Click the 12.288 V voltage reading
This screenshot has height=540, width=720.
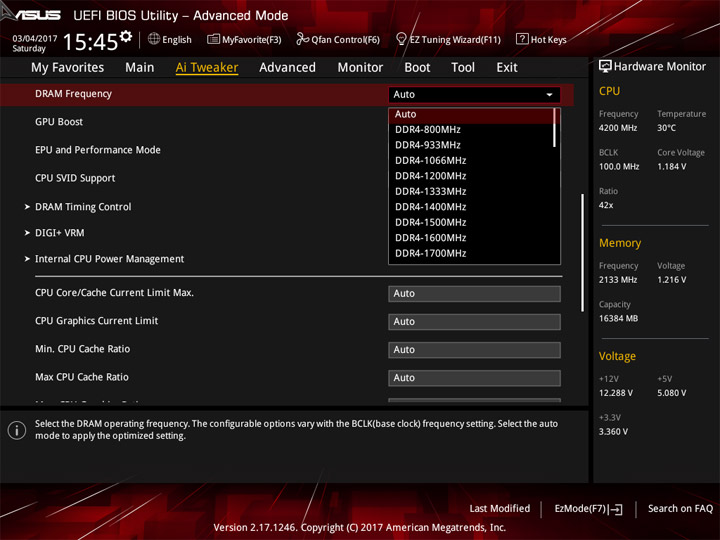(616, 394)
